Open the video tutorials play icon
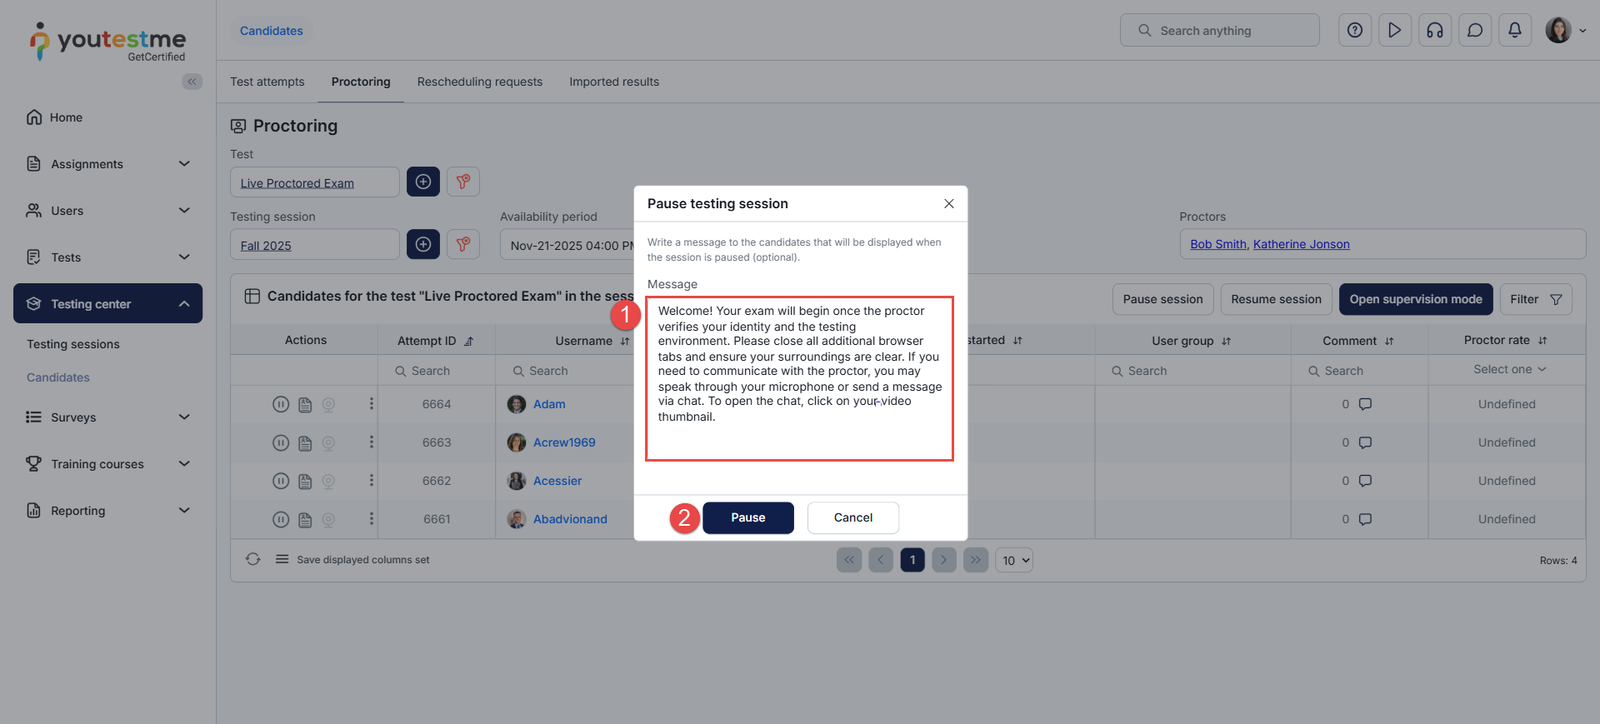1600x724 pixels. [x=1395, y=31]
